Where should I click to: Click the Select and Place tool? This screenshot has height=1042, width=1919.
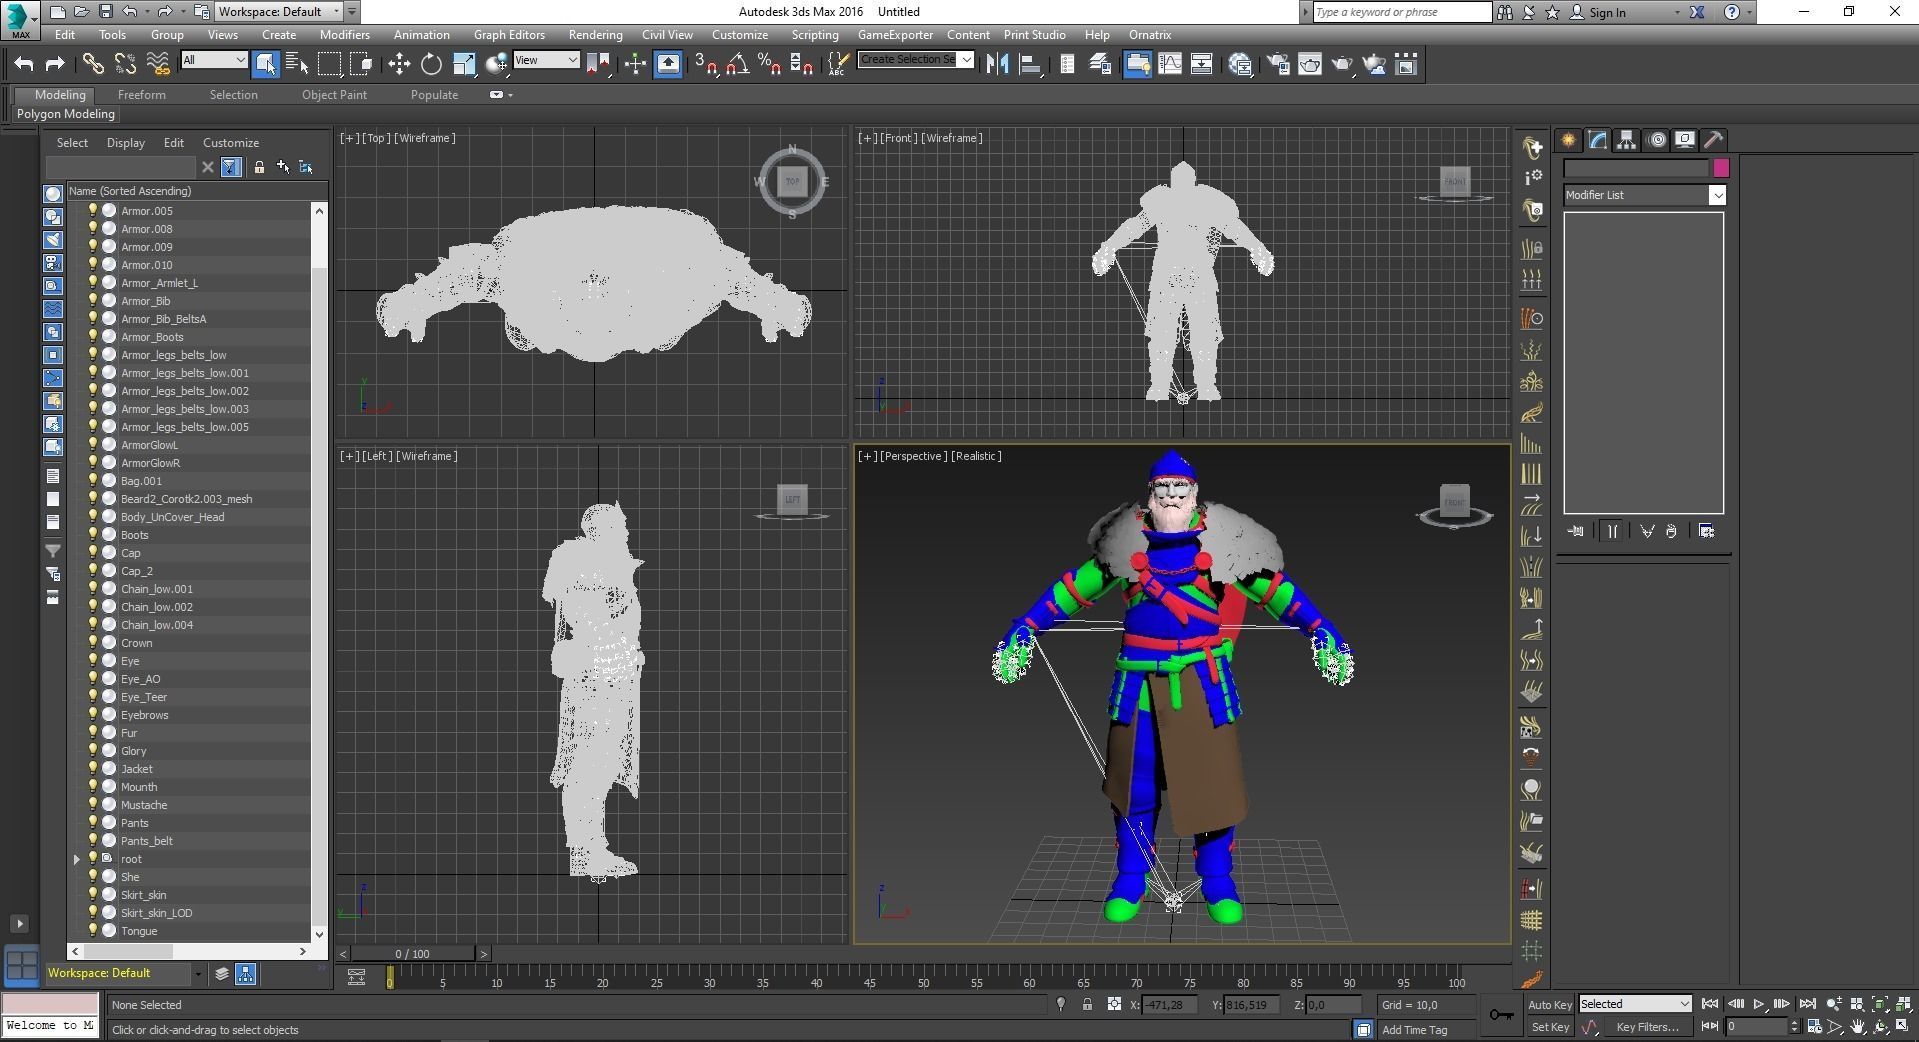point(495,64)
